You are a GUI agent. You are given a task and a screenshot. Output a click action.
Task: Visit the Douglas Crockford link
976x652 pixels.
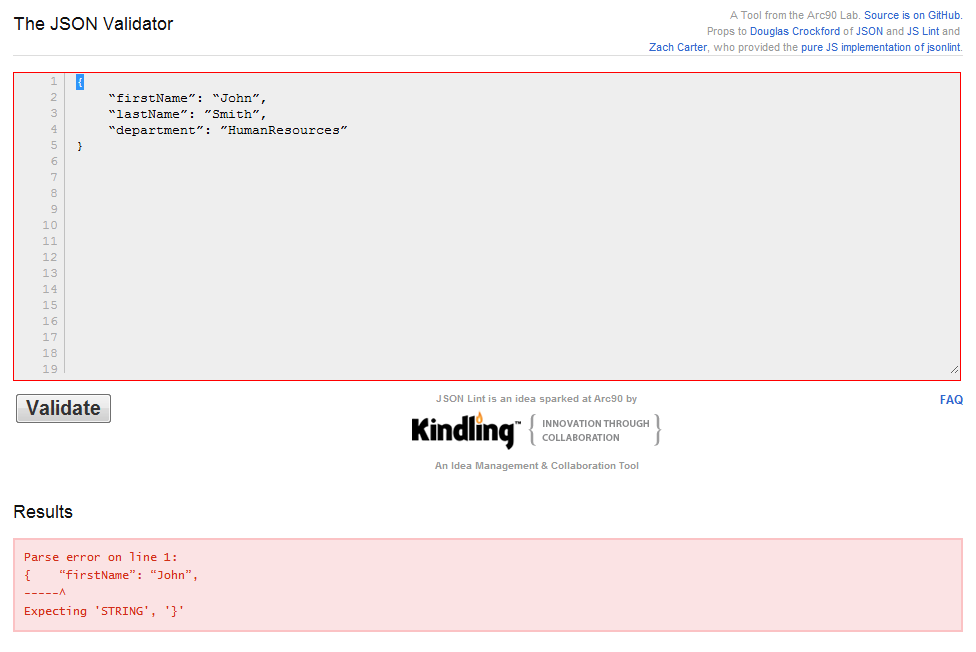click(x=794, y=31)
